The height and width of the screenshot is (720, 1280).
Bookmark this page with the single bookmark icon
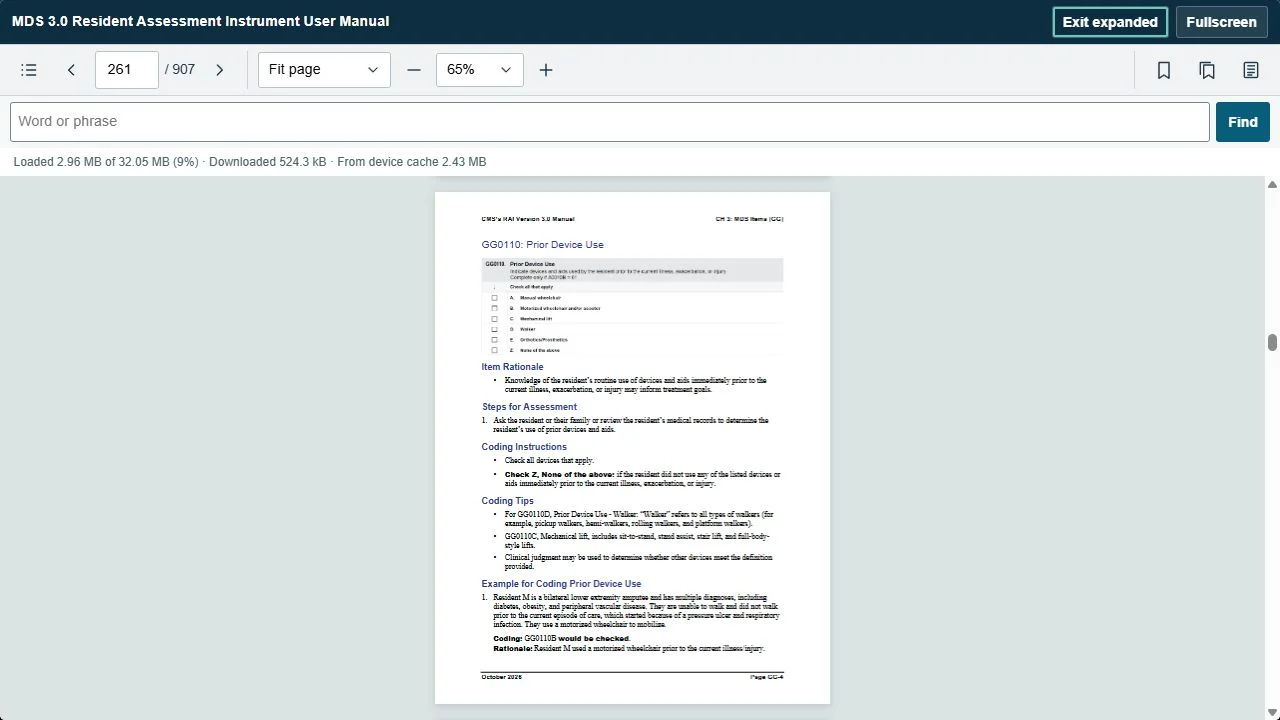point(1164,70)
